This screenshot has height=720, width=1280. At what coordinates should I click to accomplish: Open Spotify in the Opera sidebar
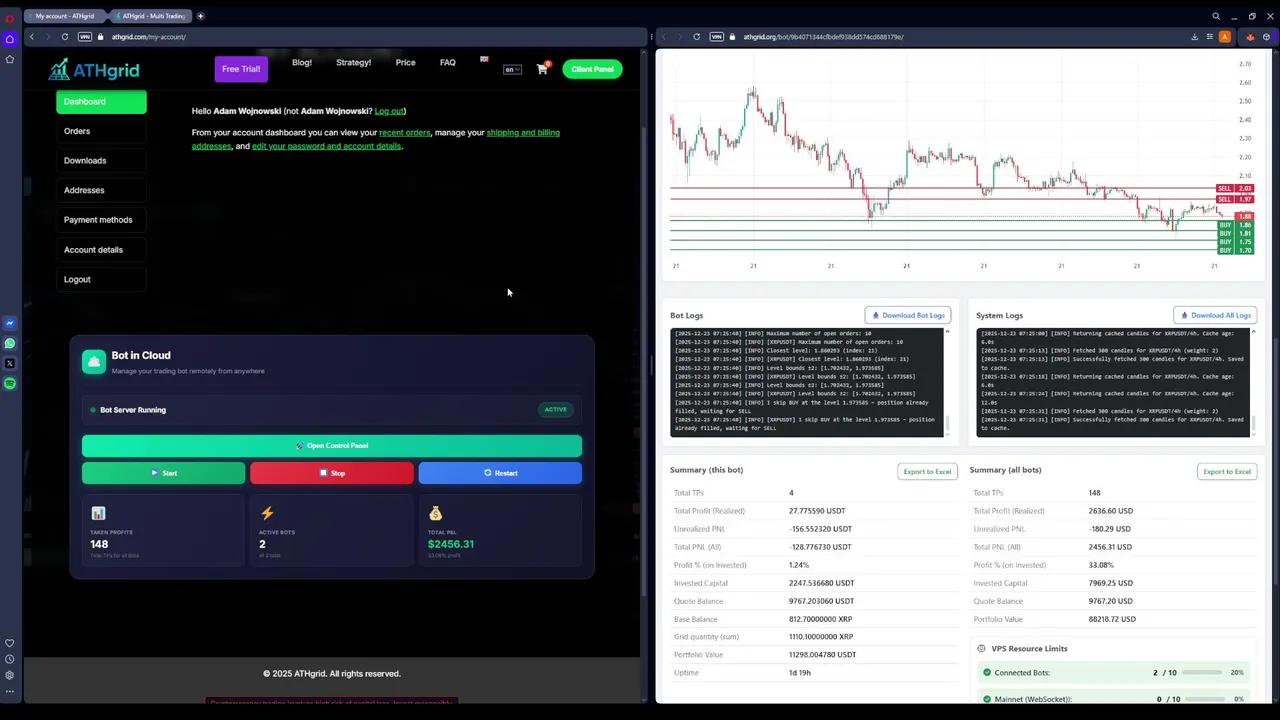(10, 383)
